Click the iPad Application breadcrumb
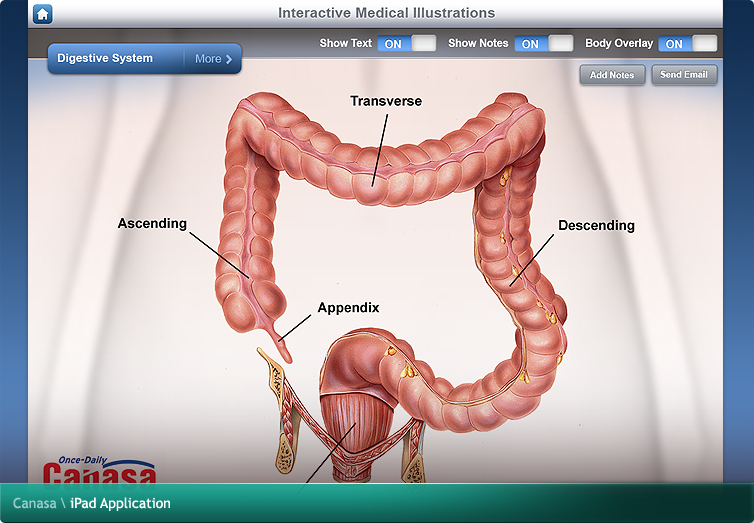 tap(120, 503)
